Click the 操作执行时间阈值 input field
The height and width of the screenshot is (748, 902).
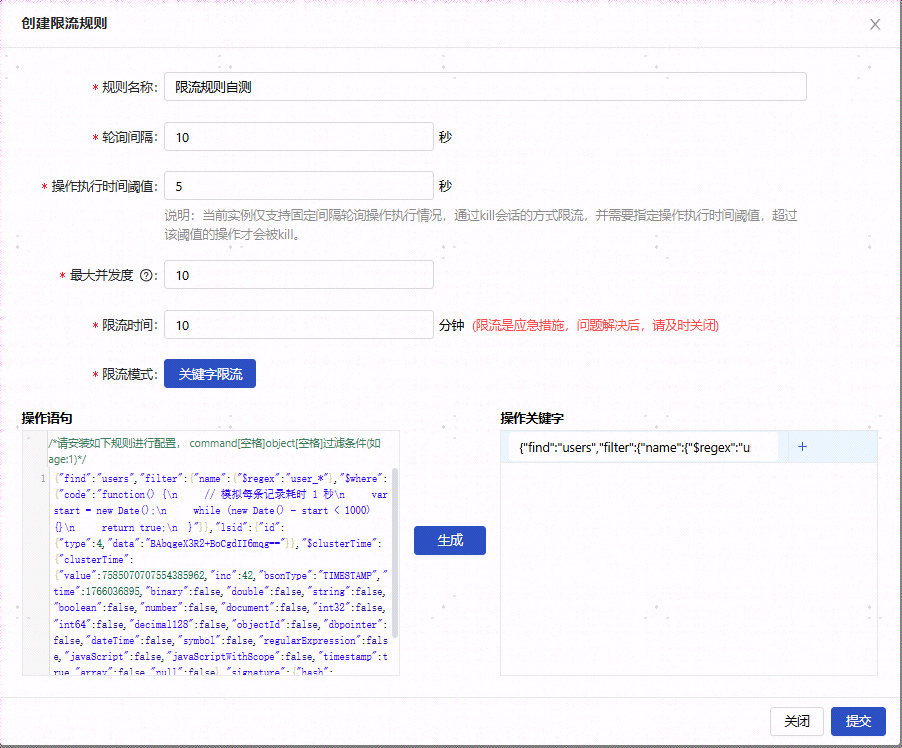[x=299, y=186]
